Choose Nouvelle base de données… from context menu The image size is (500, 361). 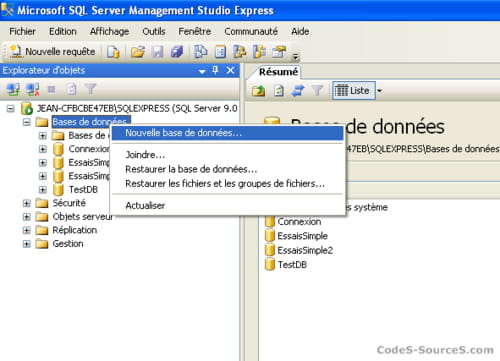(227, 133)
